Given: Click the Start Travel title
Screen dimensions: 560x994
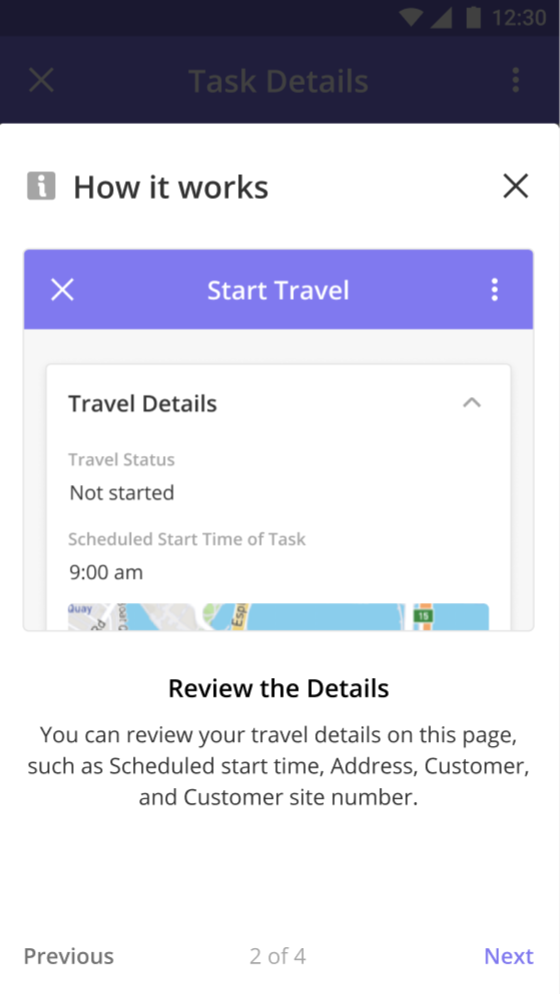Looking at the screenshot, I should 278,290.
